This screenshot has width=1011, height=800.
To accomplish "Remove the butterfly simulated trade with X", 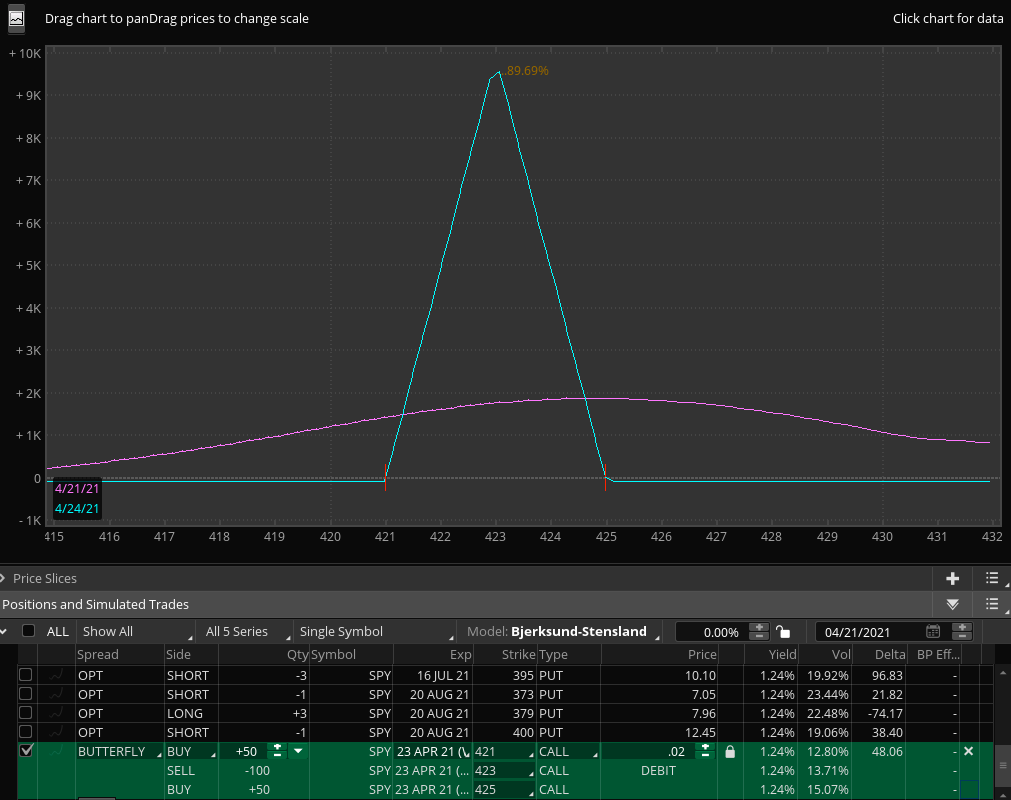I will click(x=968, y=751).
